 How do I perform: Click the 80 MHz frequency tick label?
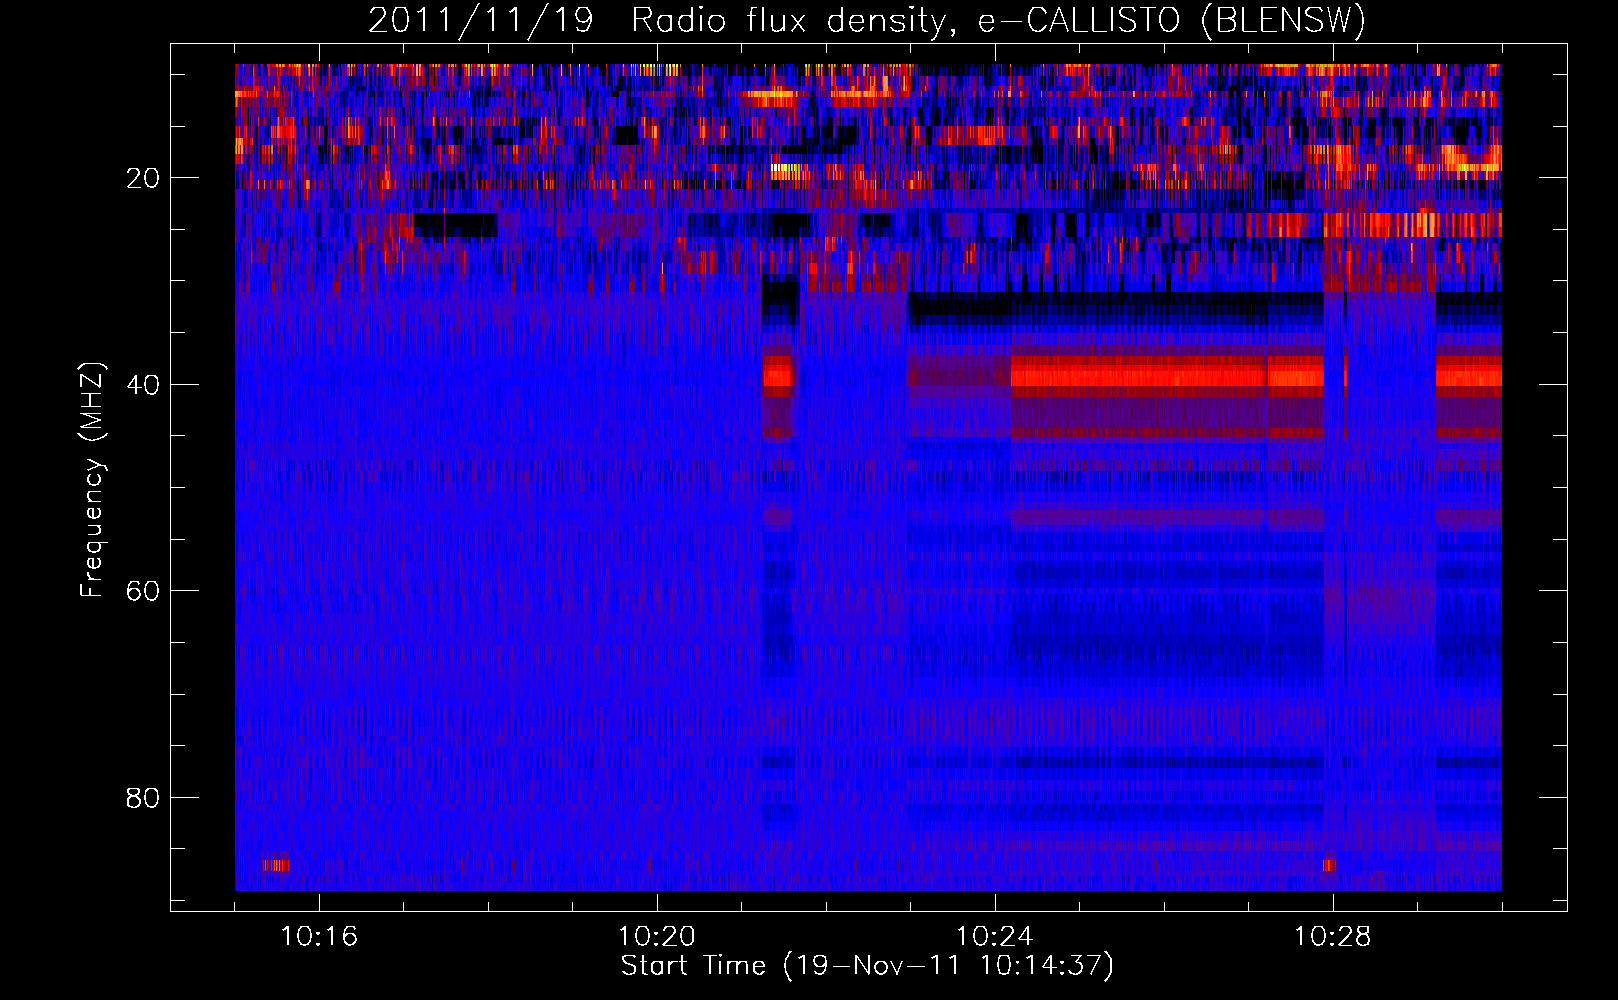[144, 798]
